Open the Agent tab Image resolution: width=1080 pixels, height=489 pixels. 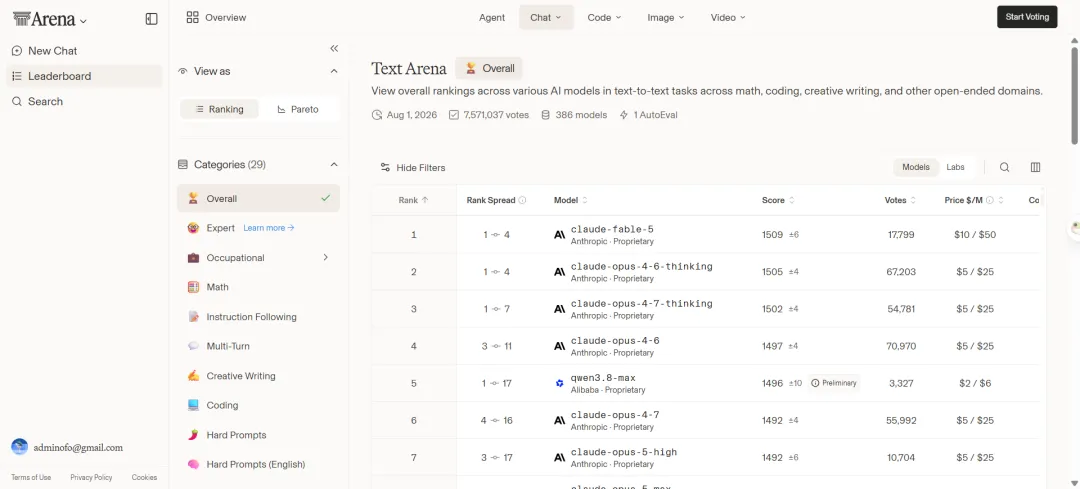pos(492,17)
